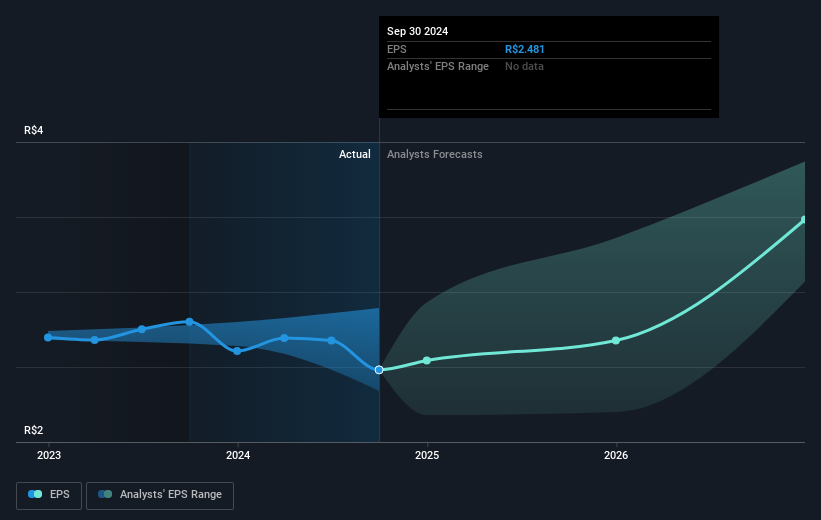821x520 pixels.
Task: Select the 2025 forecast EPS data point
Action: (x=427, y=360)
